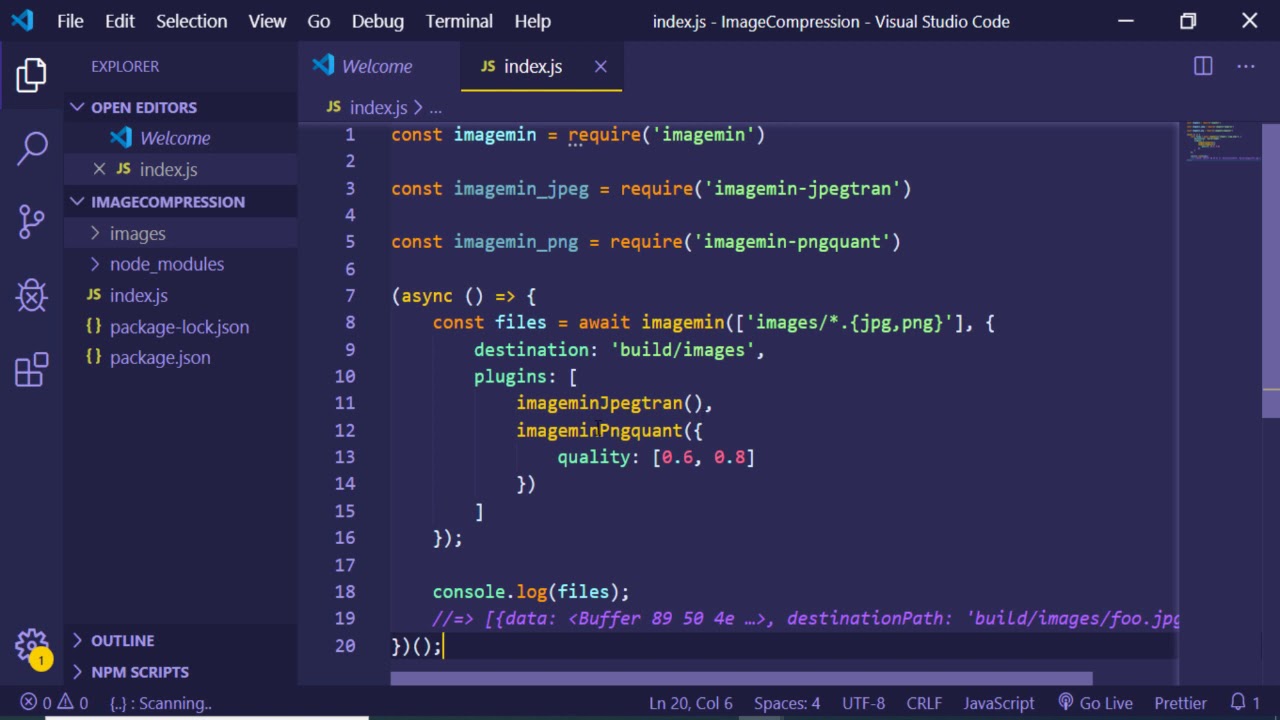
Task: Click the Manage gear icon
Action: (x=32, y=645)
